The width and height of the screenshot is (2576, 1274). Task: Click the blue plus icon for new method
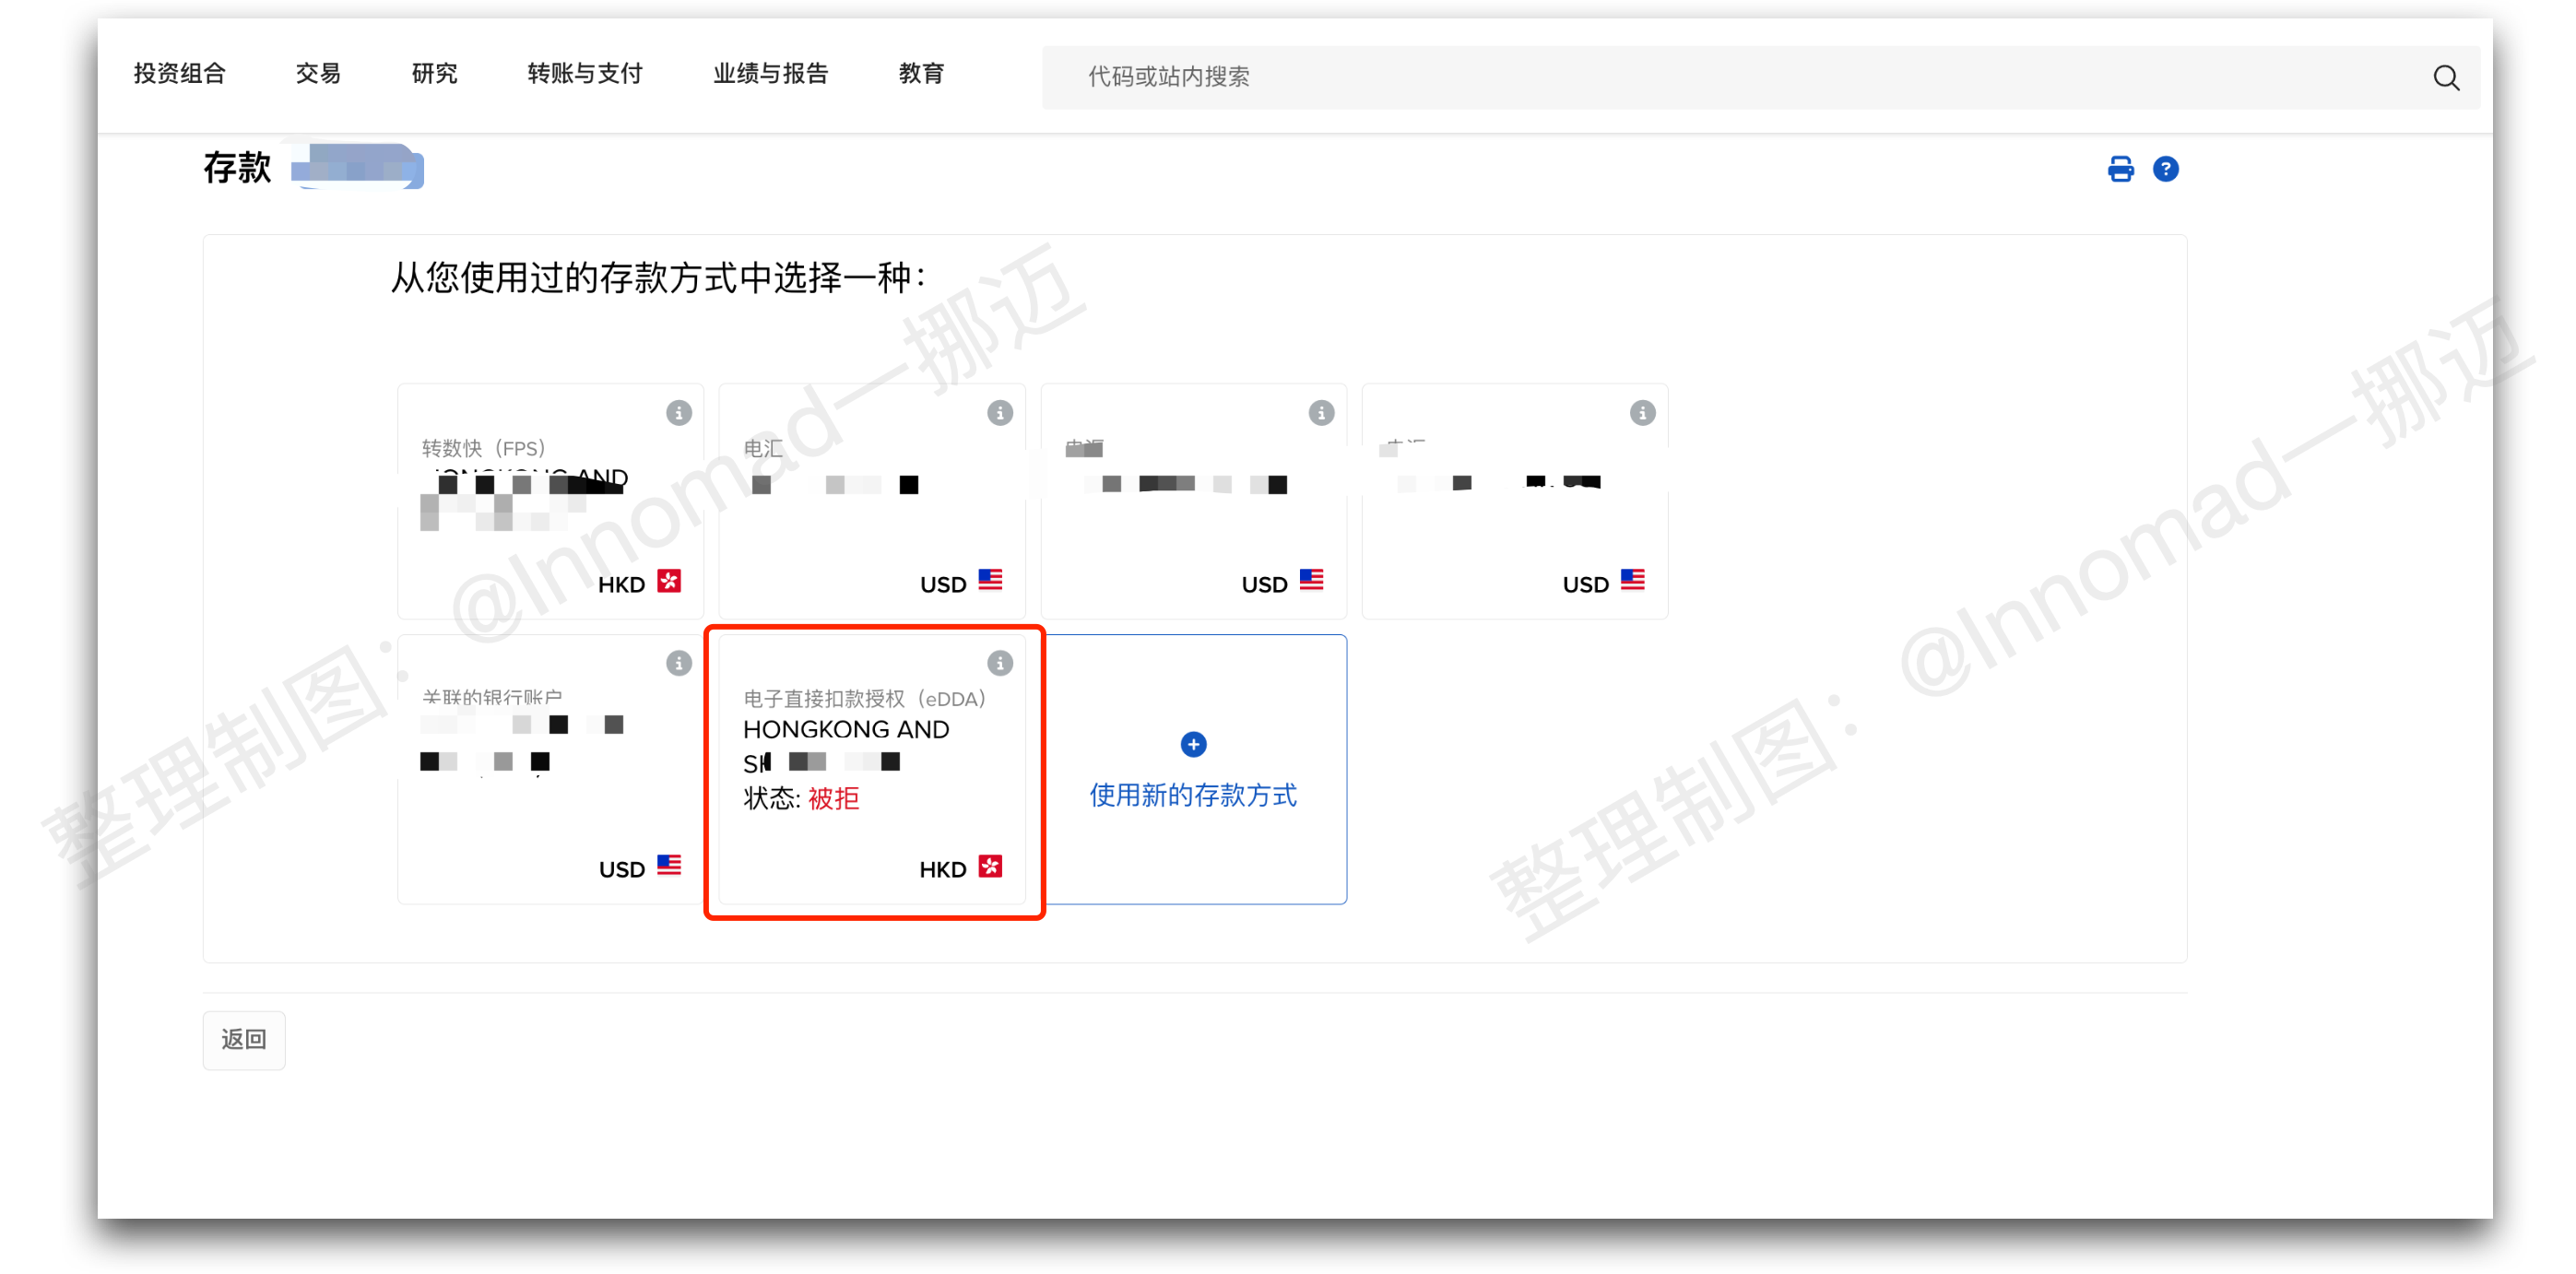[x=1193, y=744]
